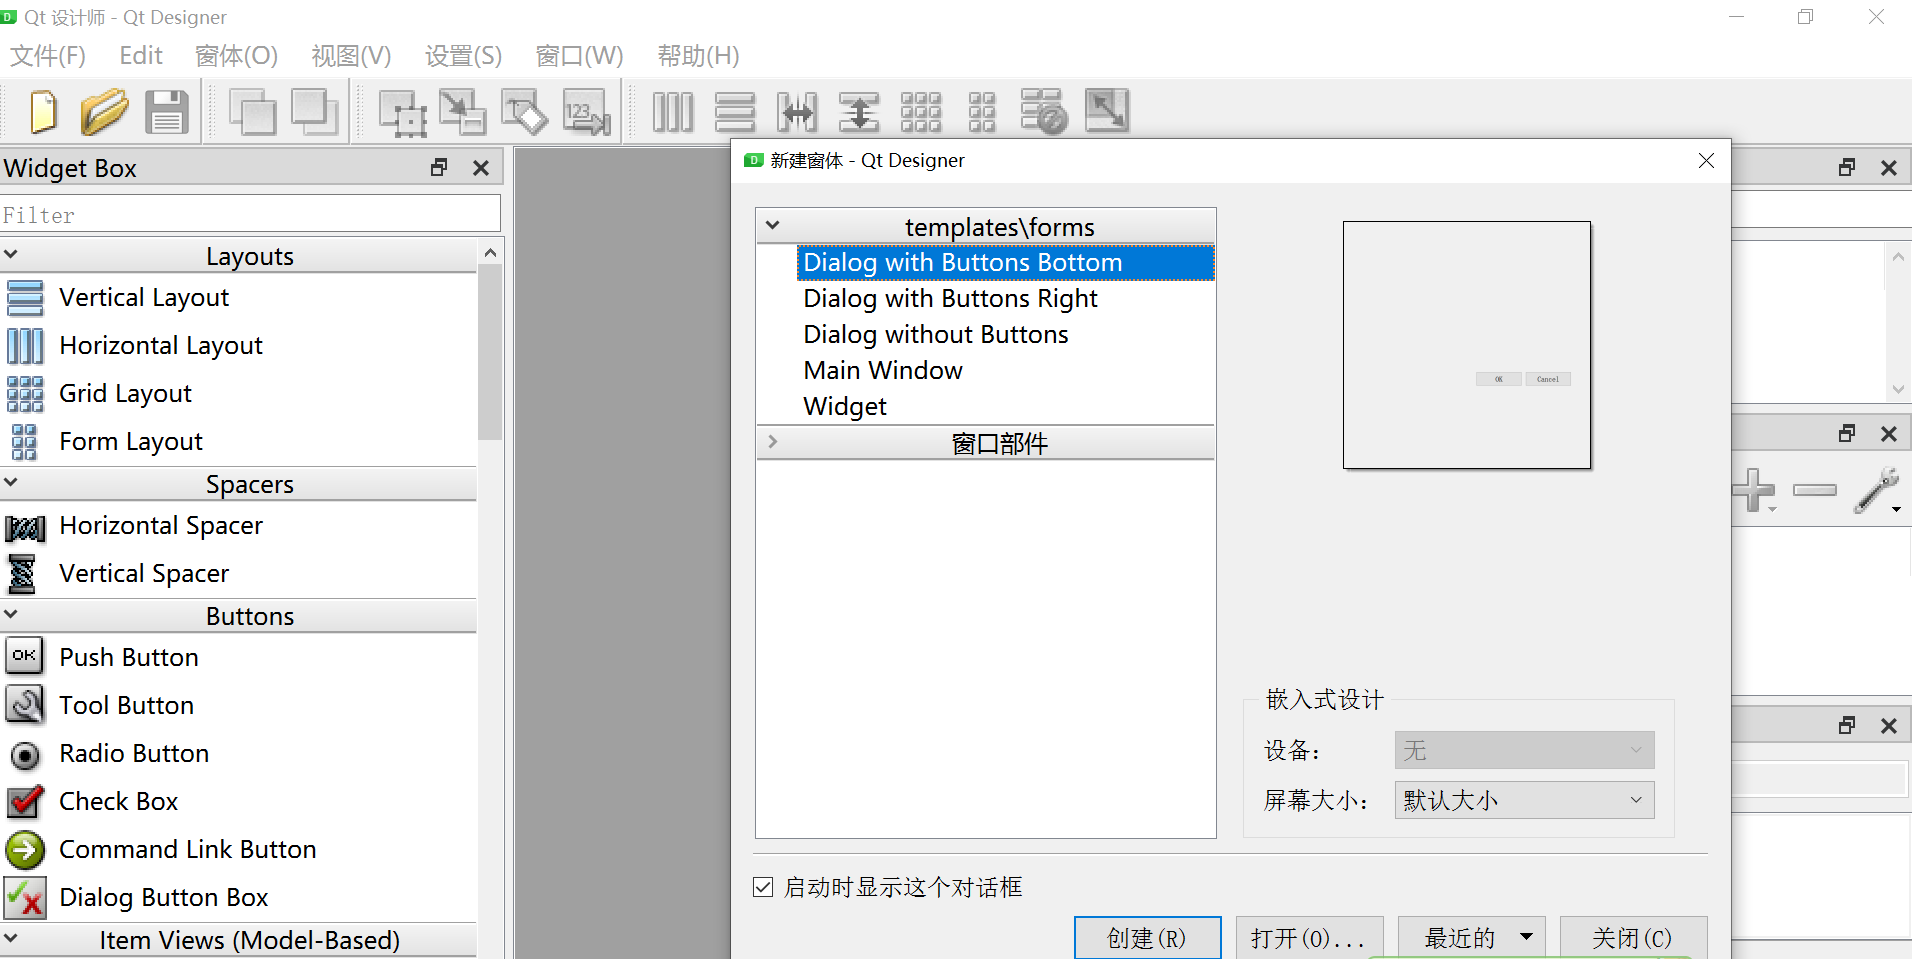Viewport: 1912px width, 959px height.
Task: Click the Widget Box Filter field
Action: click(x=250, y=214)
